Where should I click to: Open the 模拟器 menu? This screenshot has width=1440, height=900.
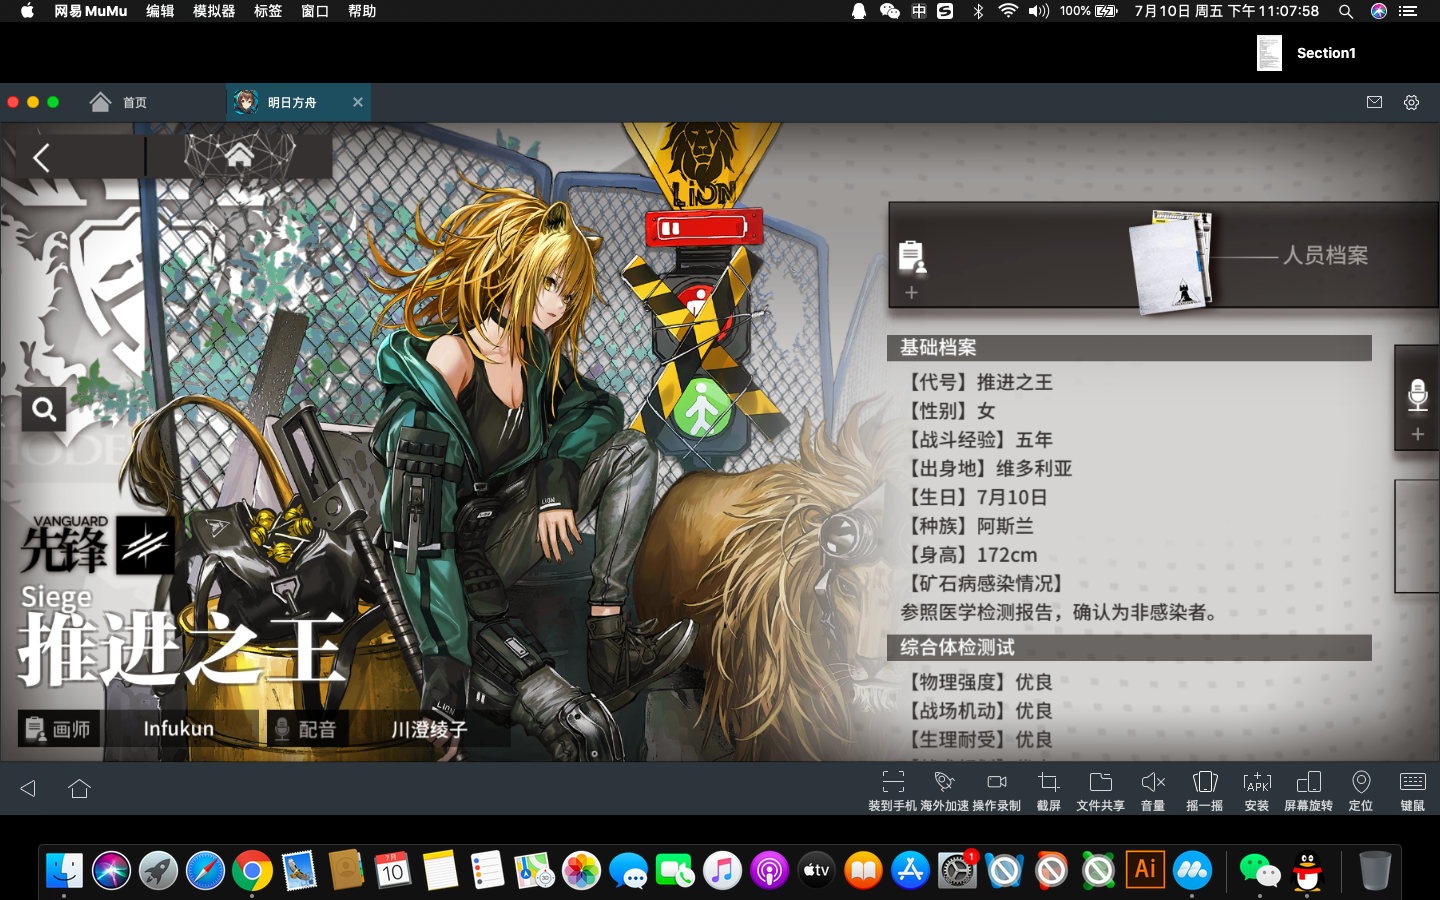(x=214, y=11)
